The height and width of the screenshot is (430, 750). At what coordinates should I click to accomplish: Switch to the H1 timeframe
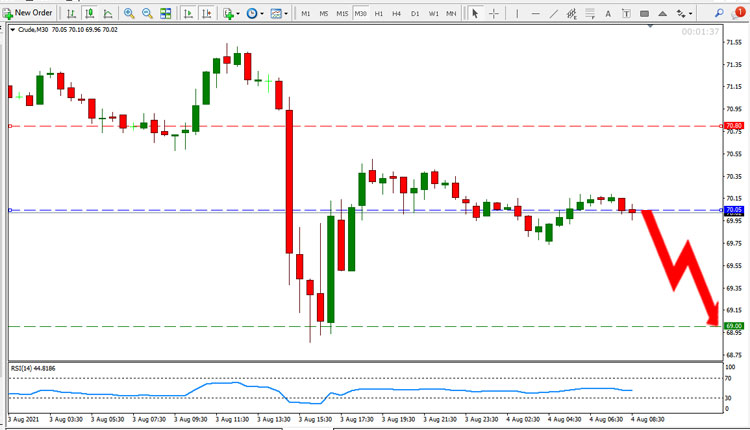[378, 13]
